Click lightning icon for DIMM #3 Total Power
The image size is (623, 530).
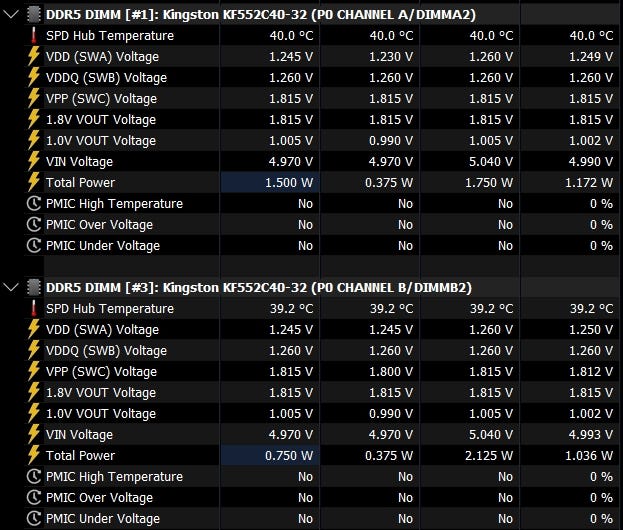34,455
